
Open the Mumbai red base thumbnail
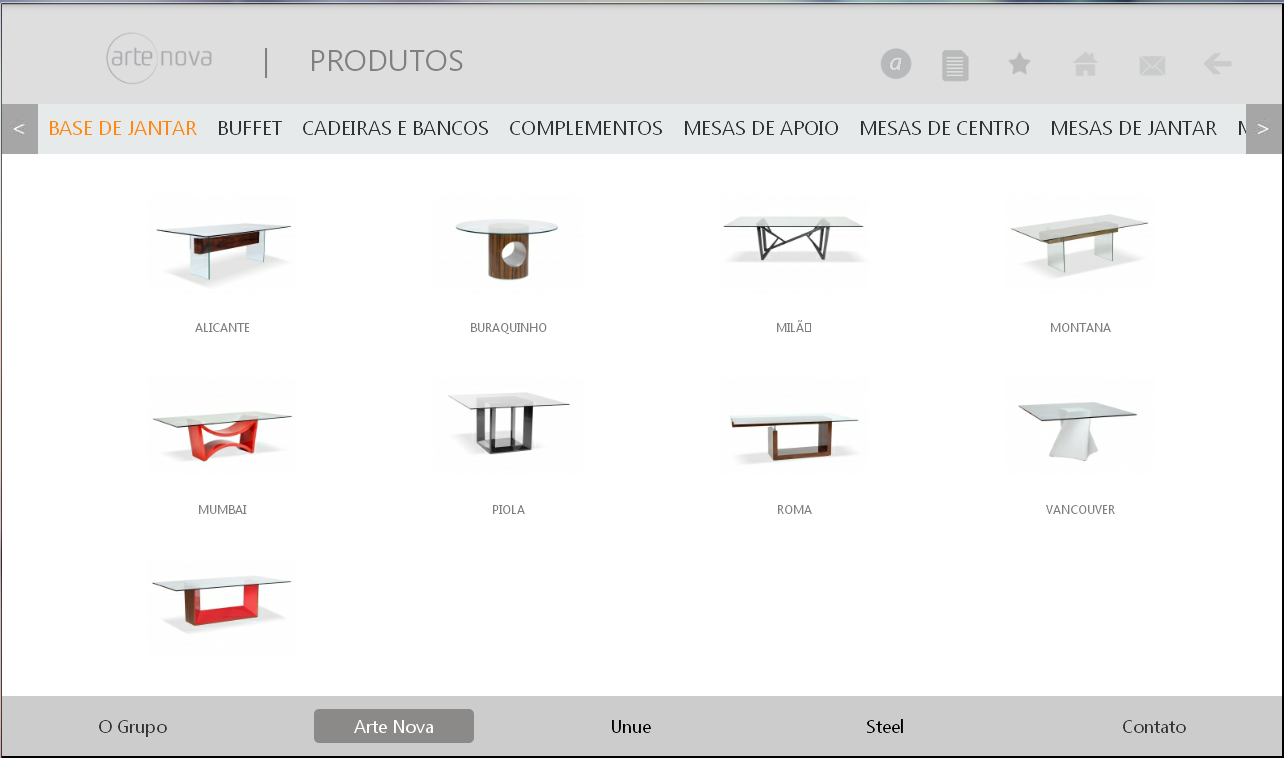(222, 425)
